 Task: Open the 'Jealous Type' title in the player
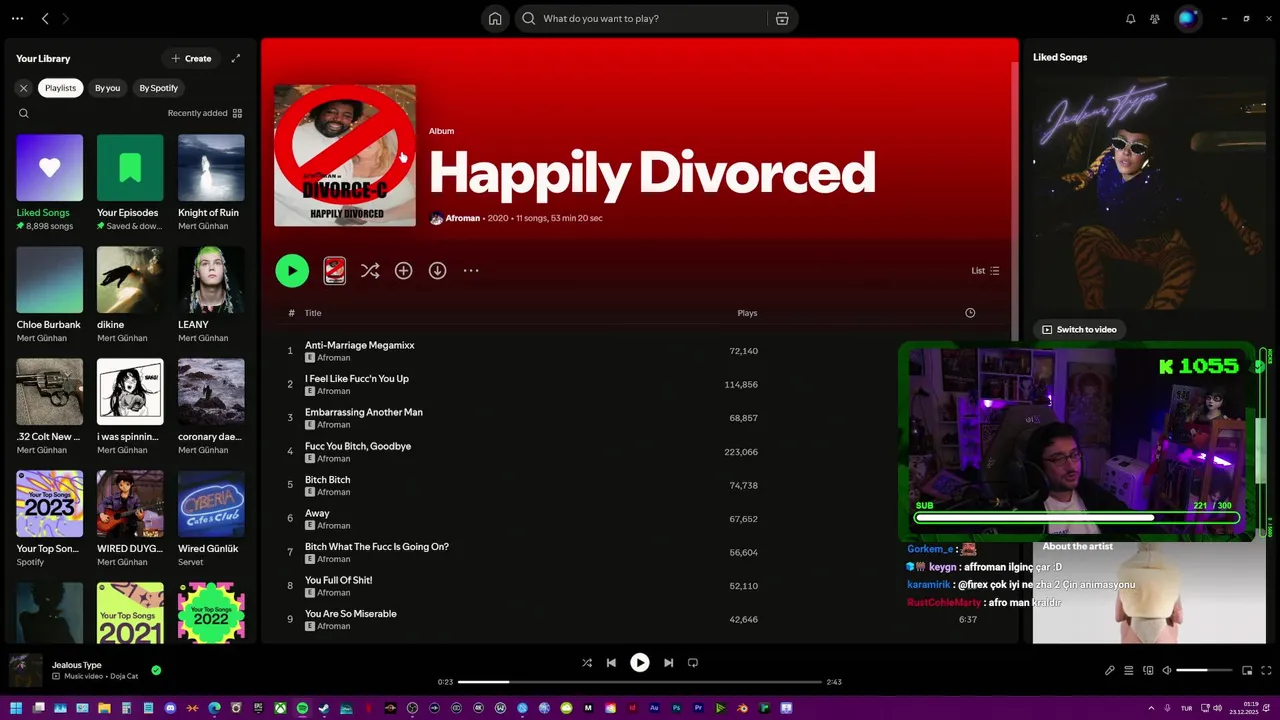coord(77,665)
